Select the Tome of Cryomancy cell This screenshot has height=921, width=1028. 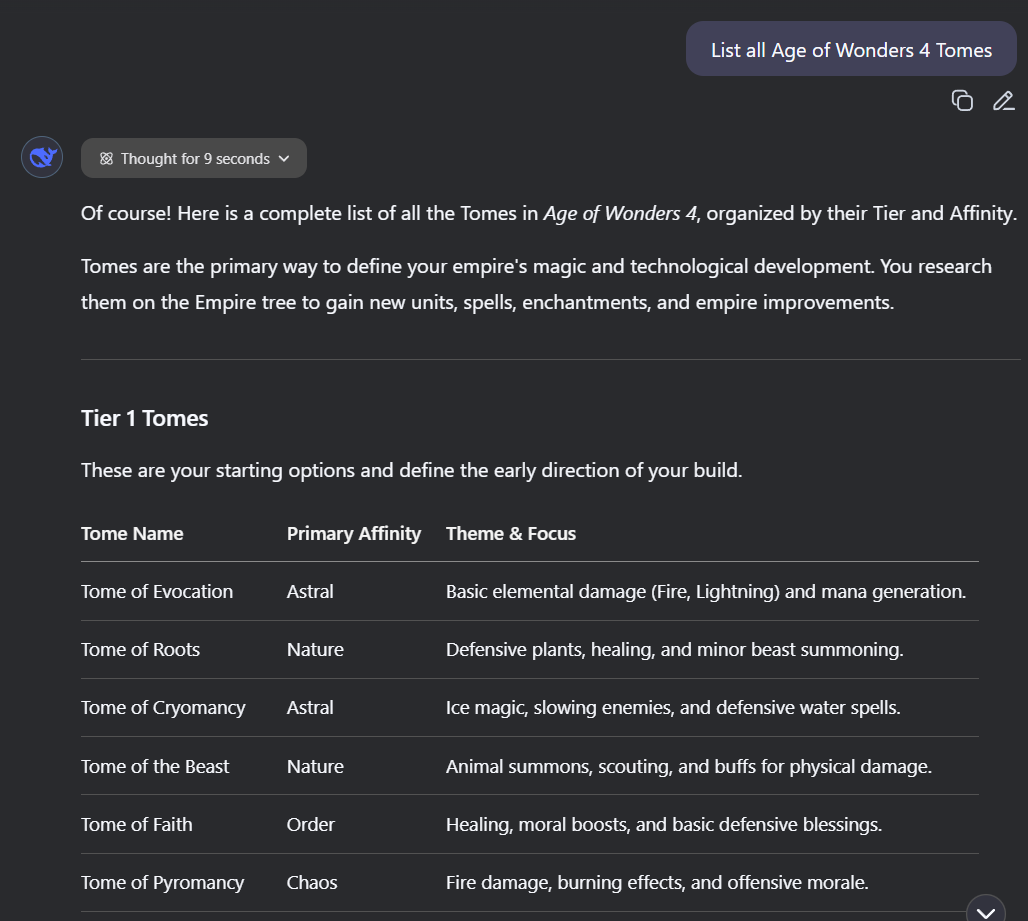coord(163,707)
